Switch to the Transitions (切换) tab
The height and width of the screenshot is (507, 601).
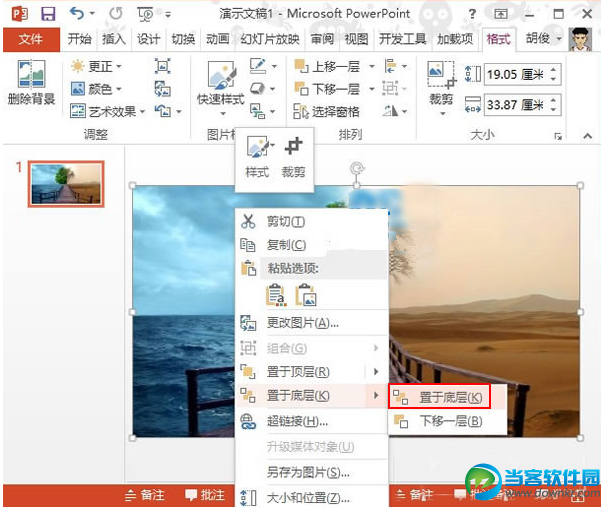coord(183,39)
